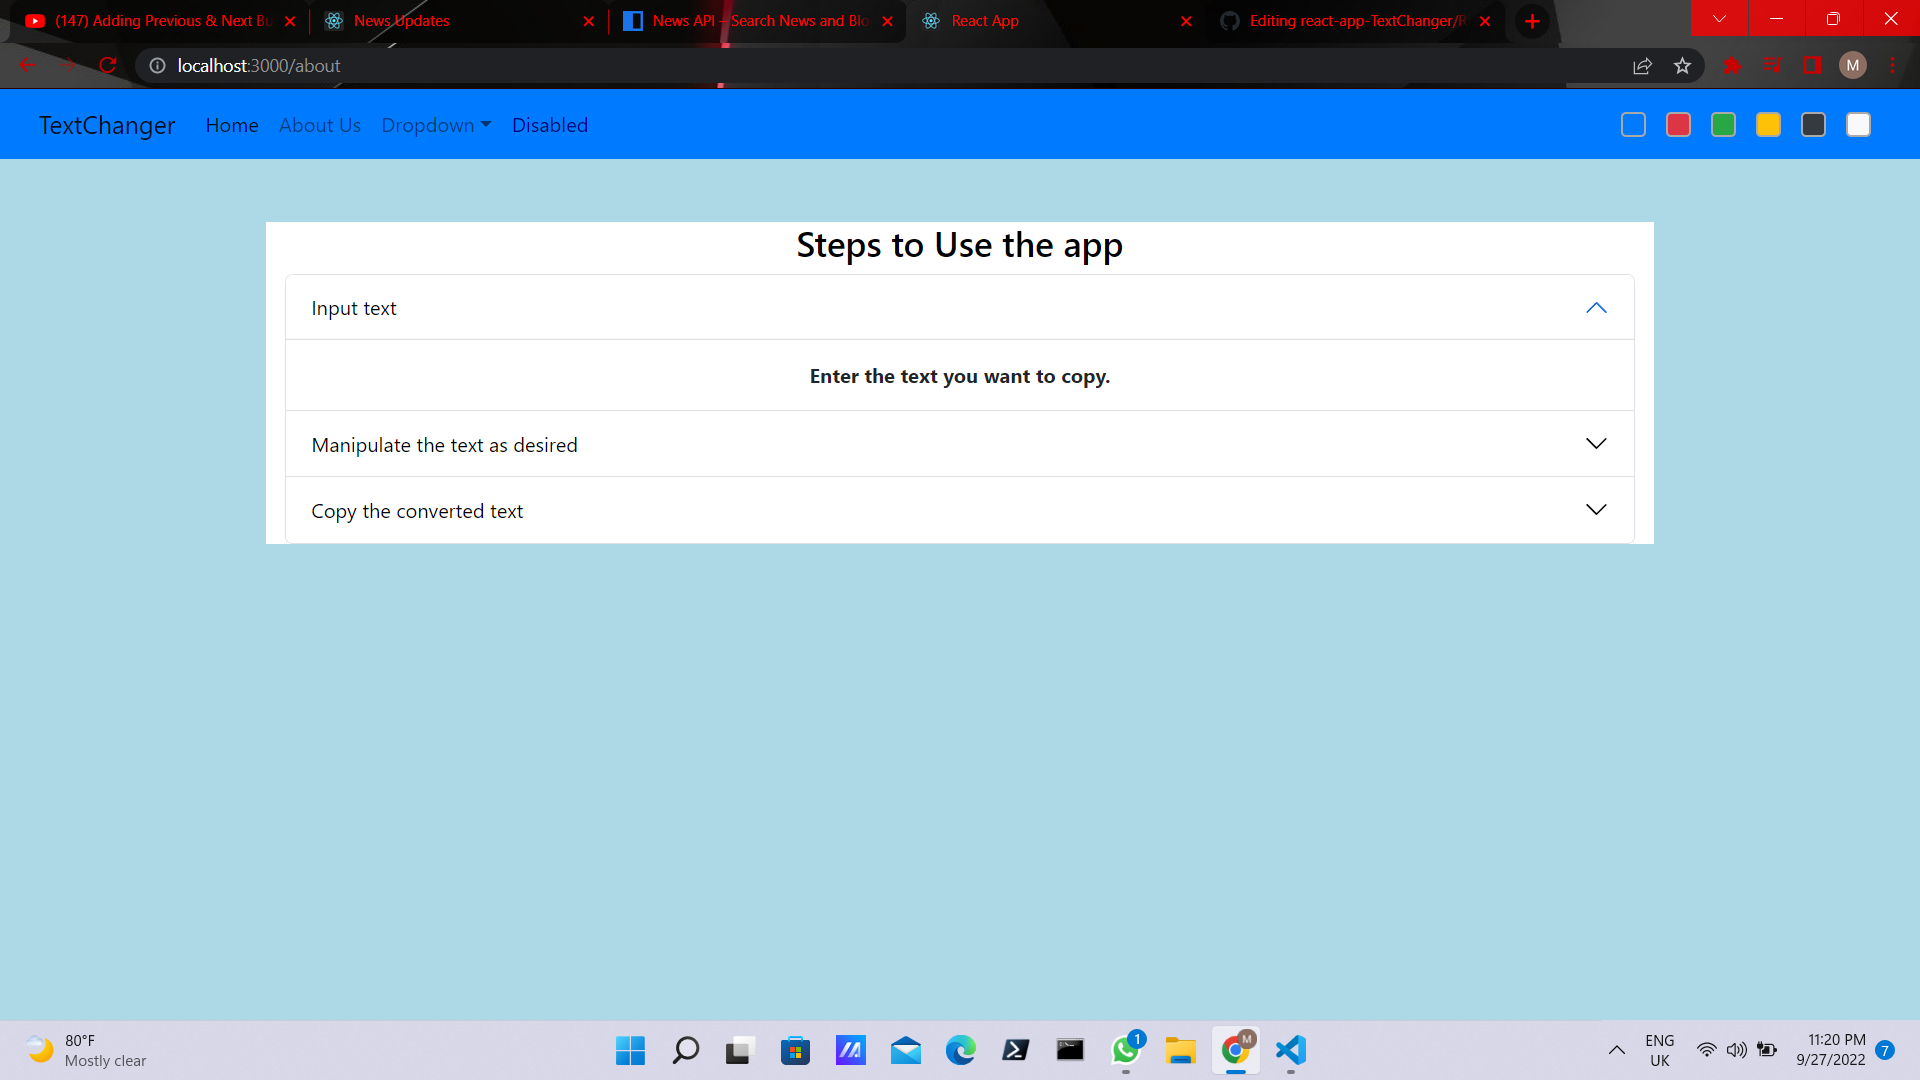Click the share icon in the address bar
Screen dimensions: 1920x1080
(1643, 65)
